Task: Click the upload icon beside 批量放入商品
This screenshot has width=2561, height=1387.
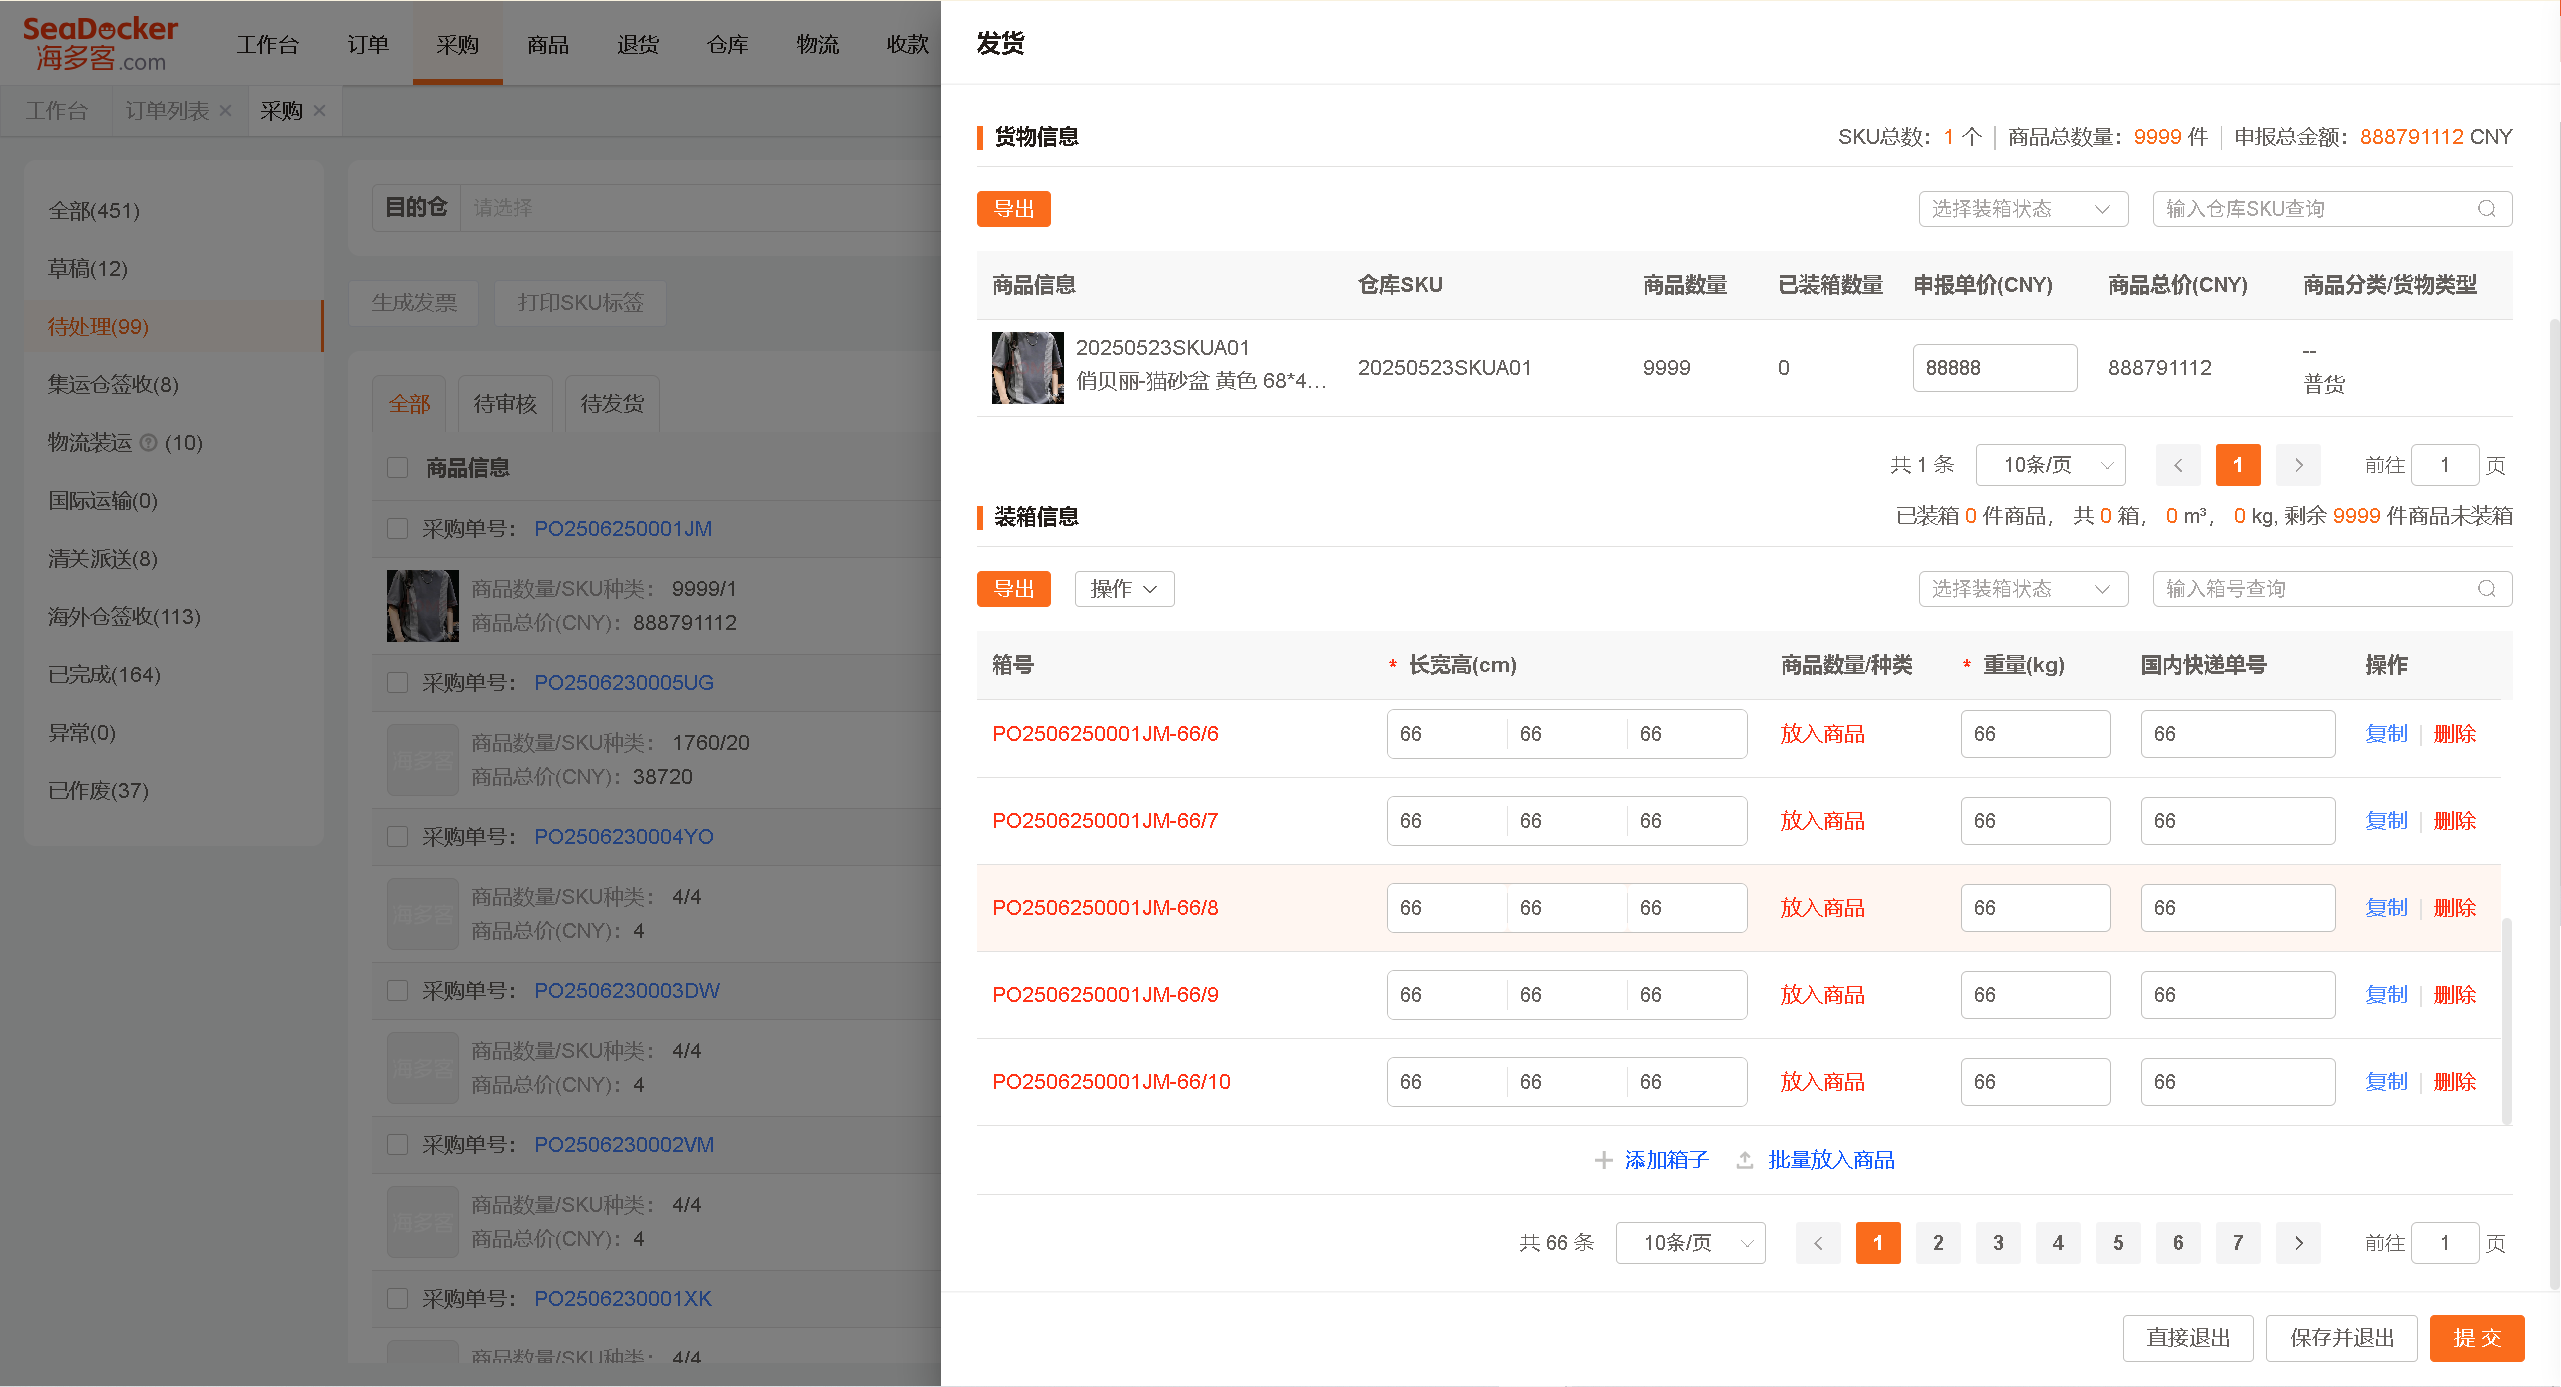Action: [1745, 1160]
